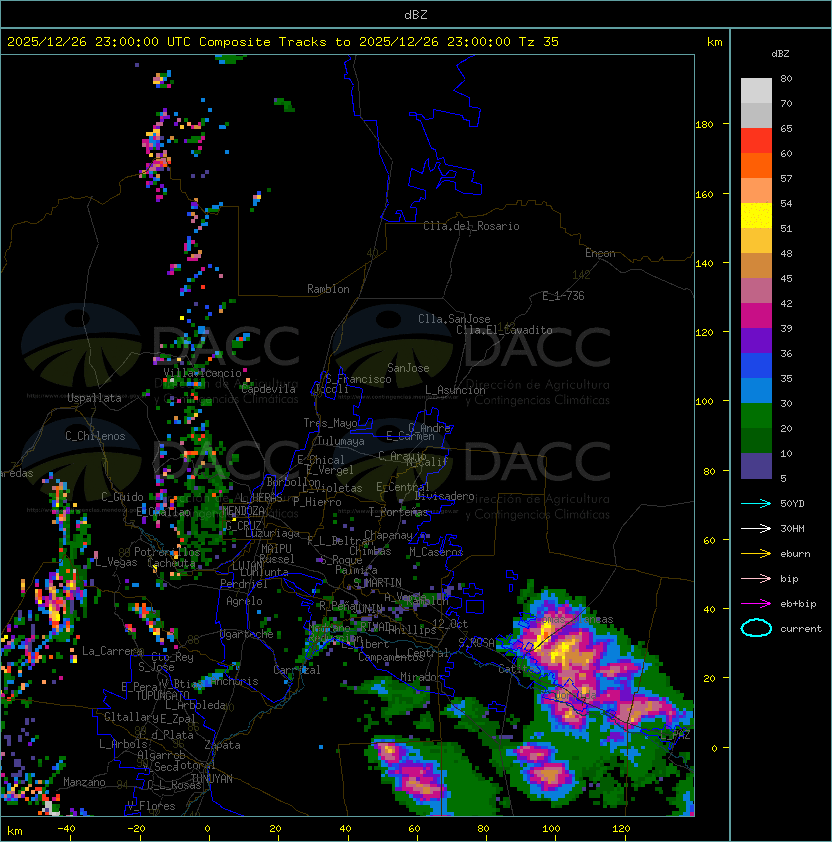The height and width of the screenshot is (842, 832).
Task: Pick the 5 dBZ dark purple swatch
Action: point(756,466)
